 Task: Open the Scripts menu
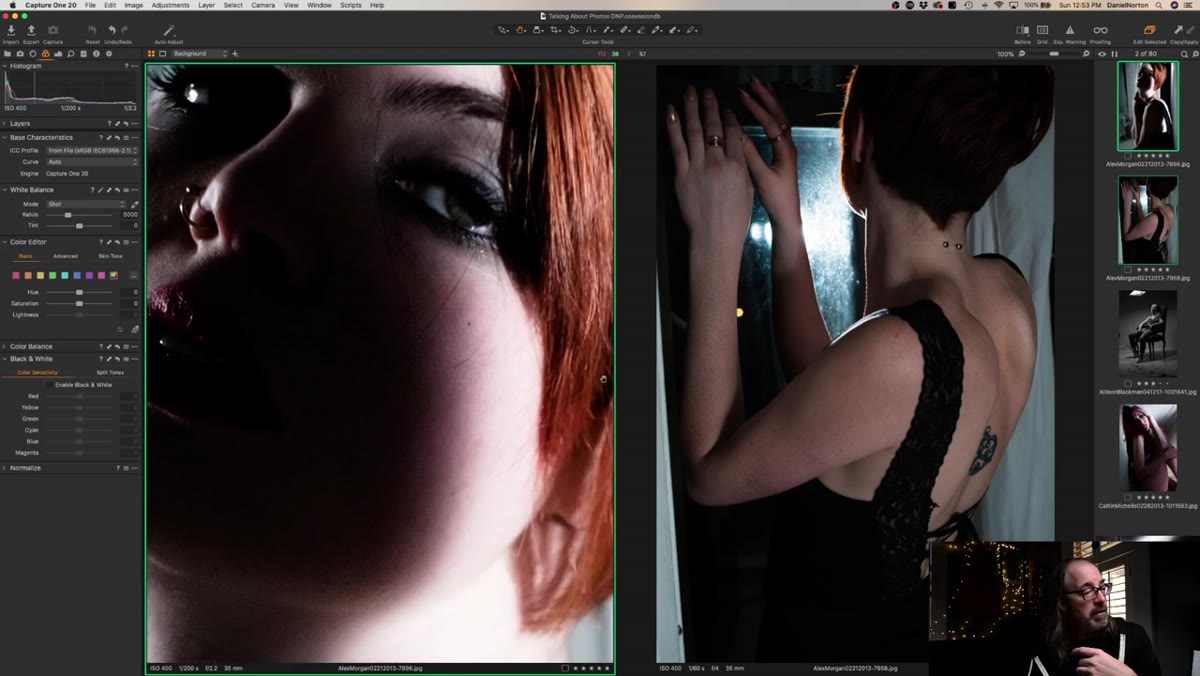351,5
